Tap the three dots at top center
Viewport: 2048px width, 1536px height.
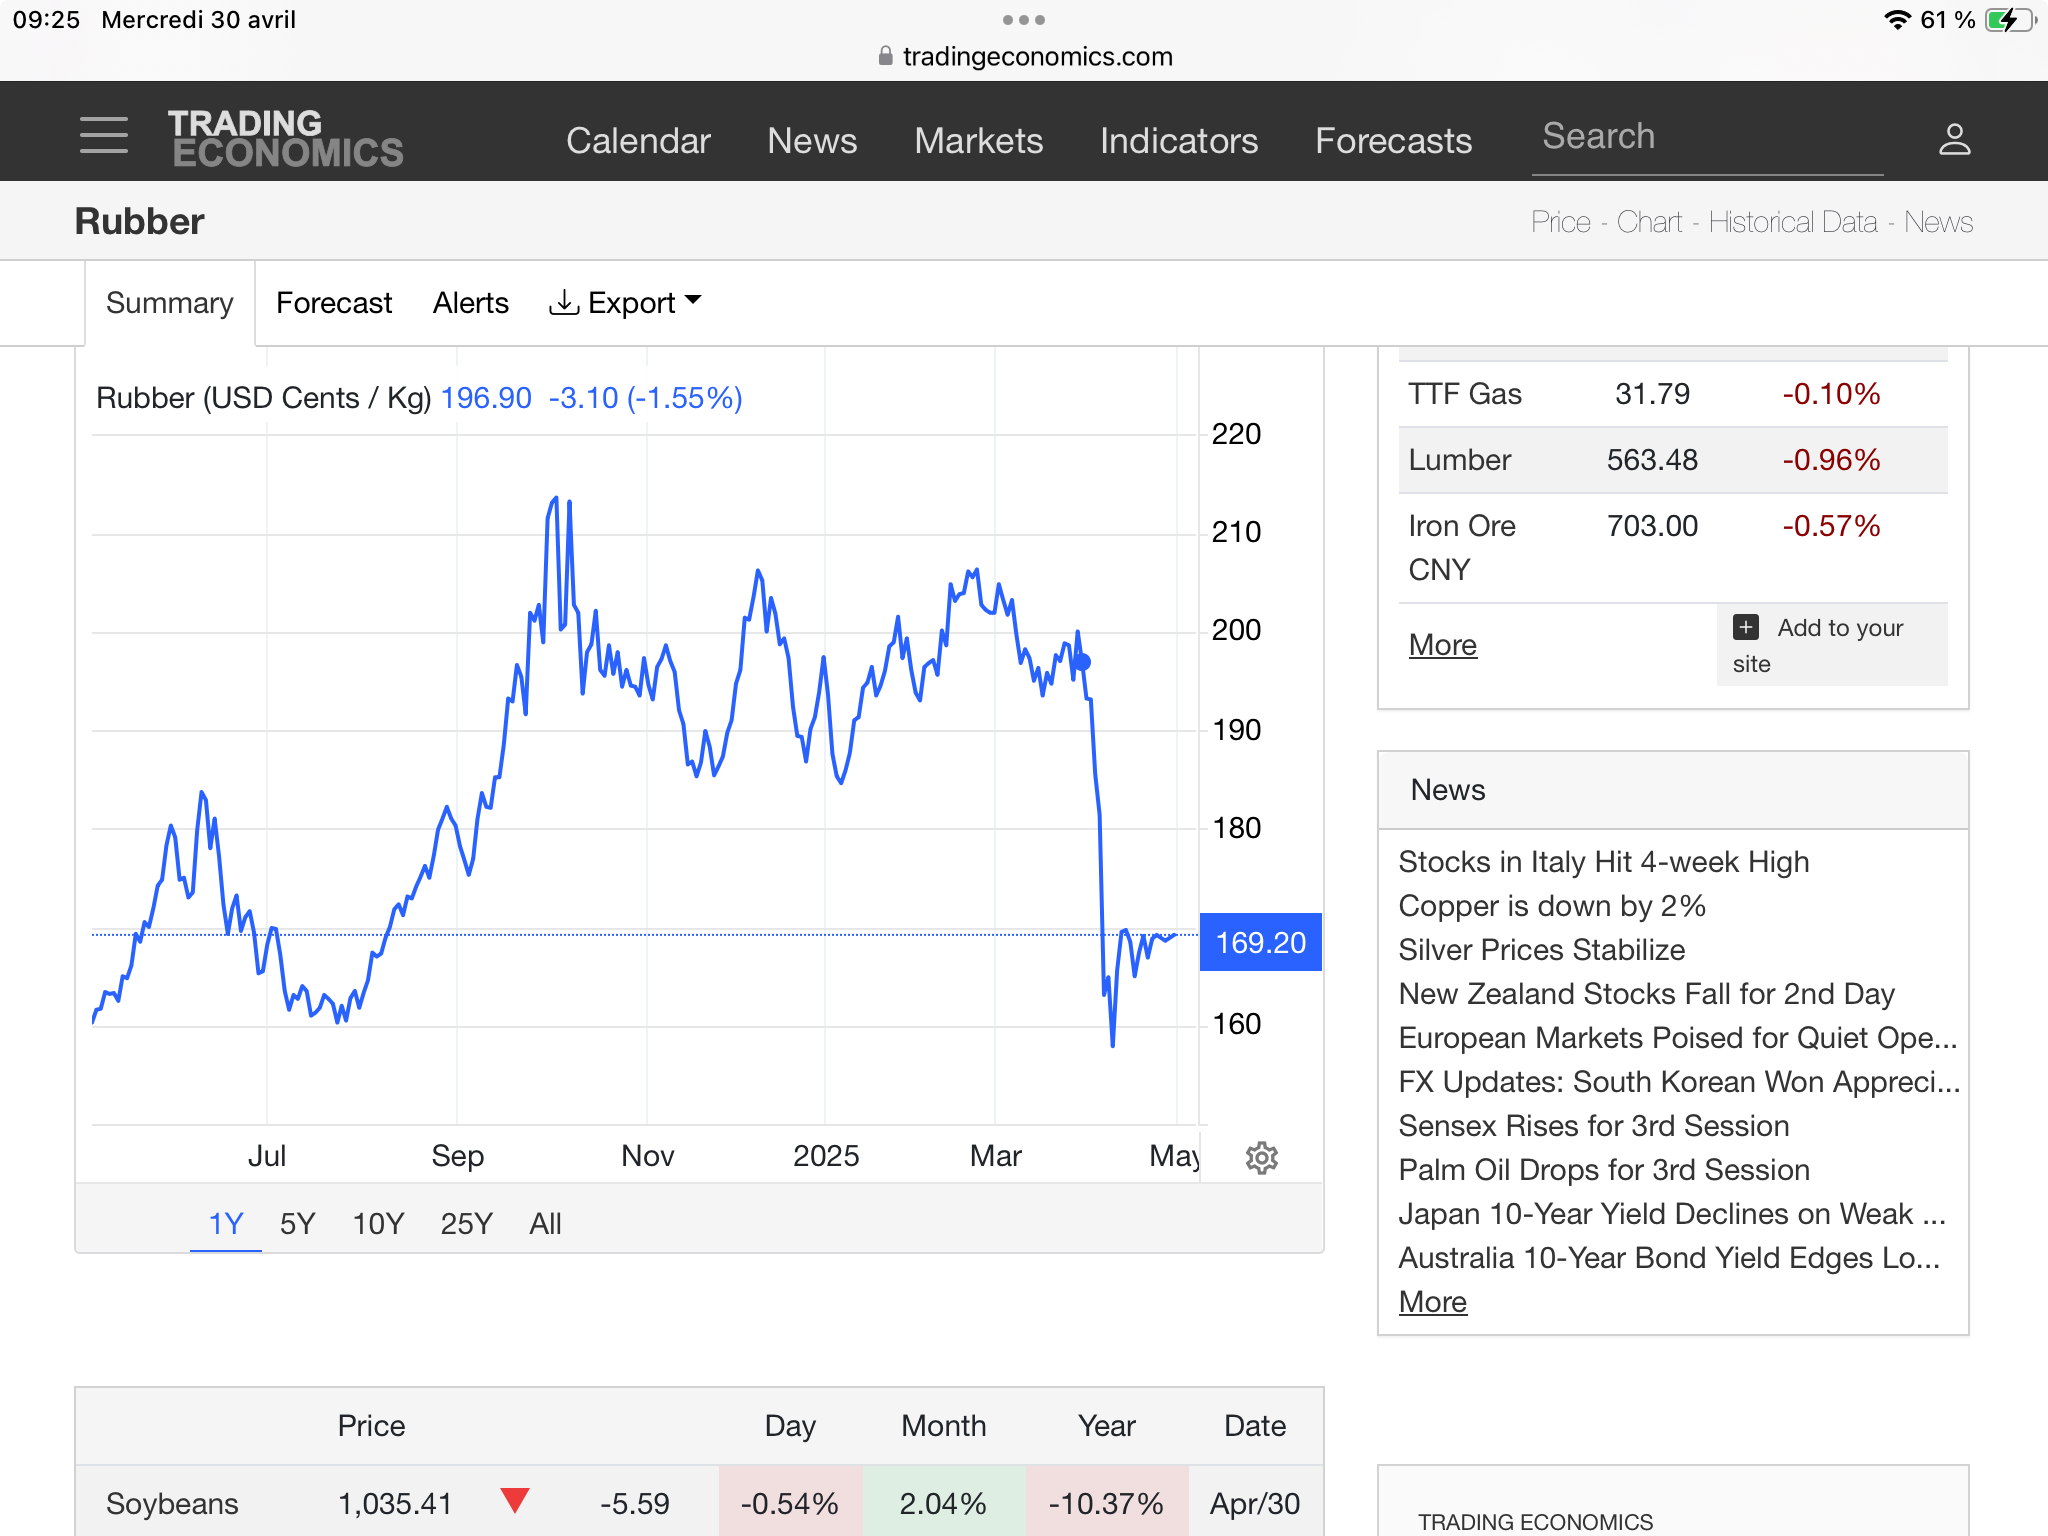(1023, 20)
